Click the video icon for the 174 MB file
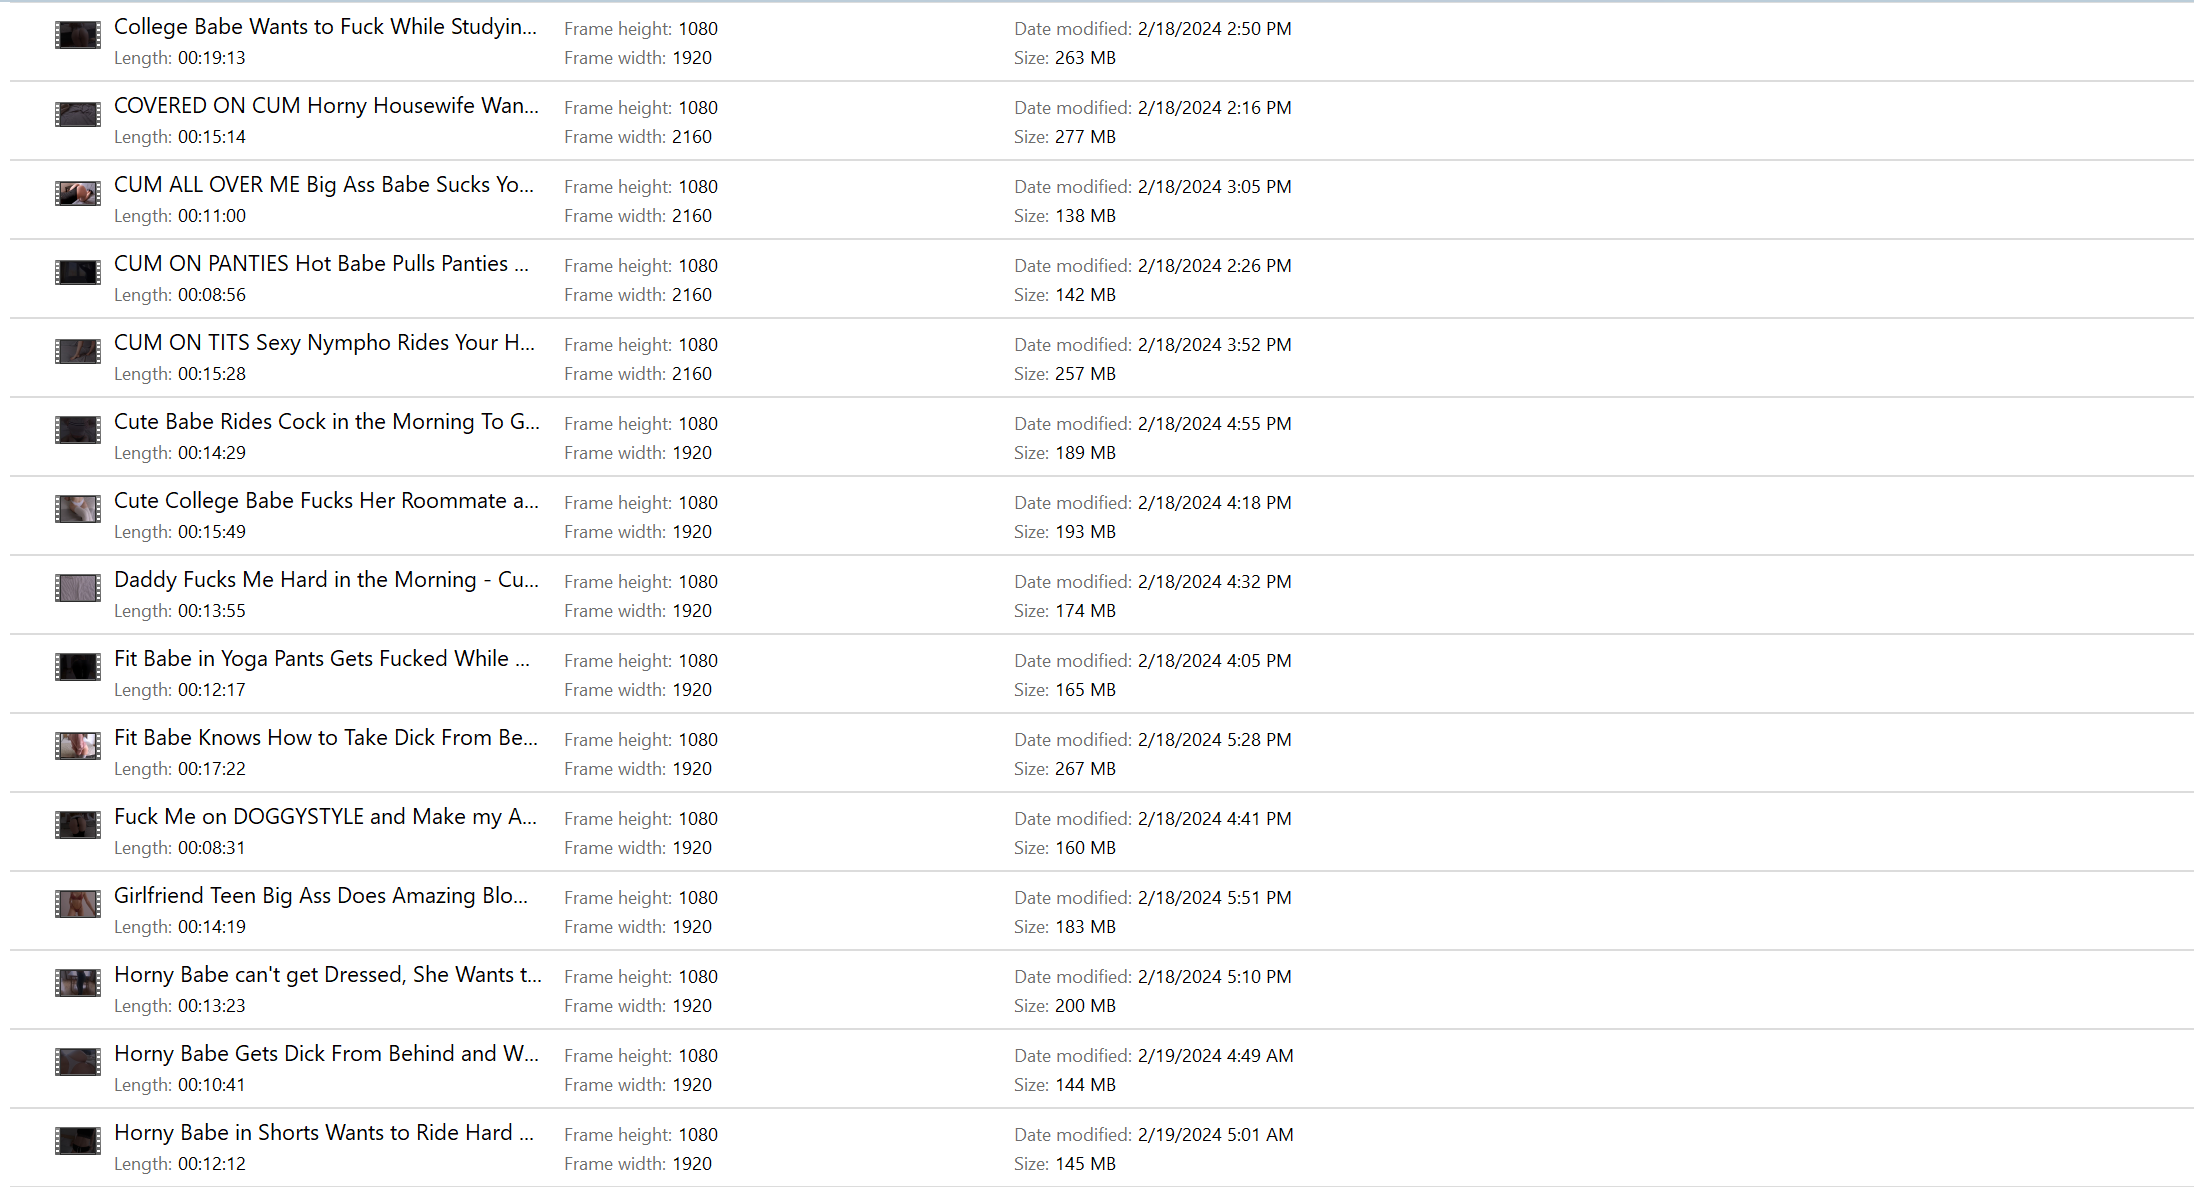2194x1187 pixels. [x=77, y=588]
